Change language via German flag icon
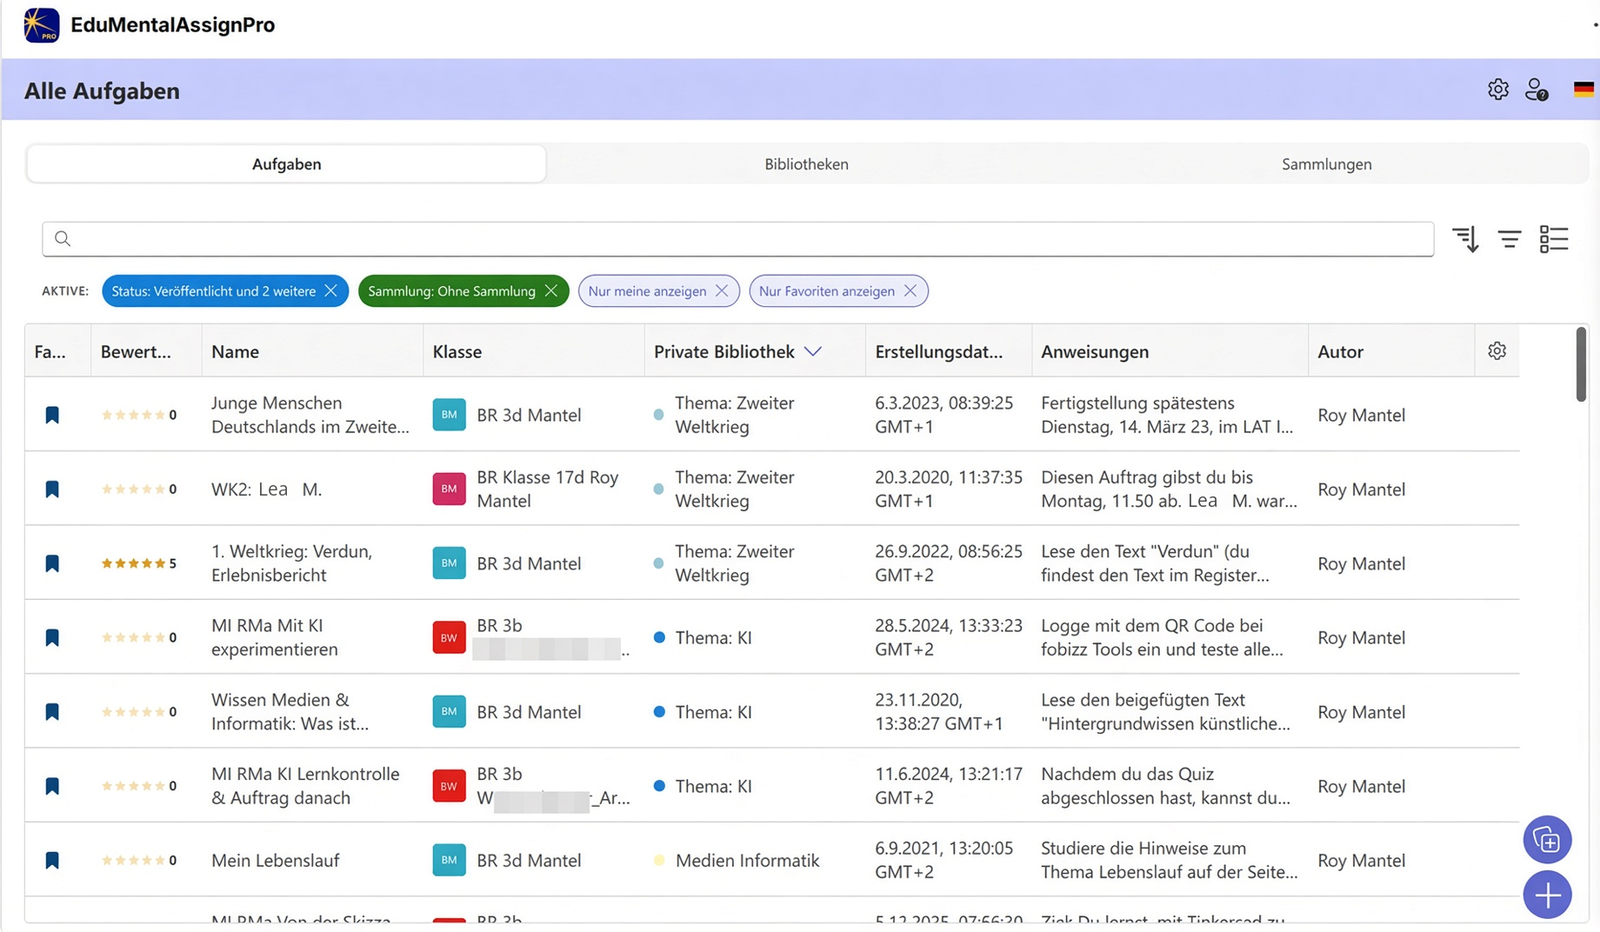 click(1583, 89)
